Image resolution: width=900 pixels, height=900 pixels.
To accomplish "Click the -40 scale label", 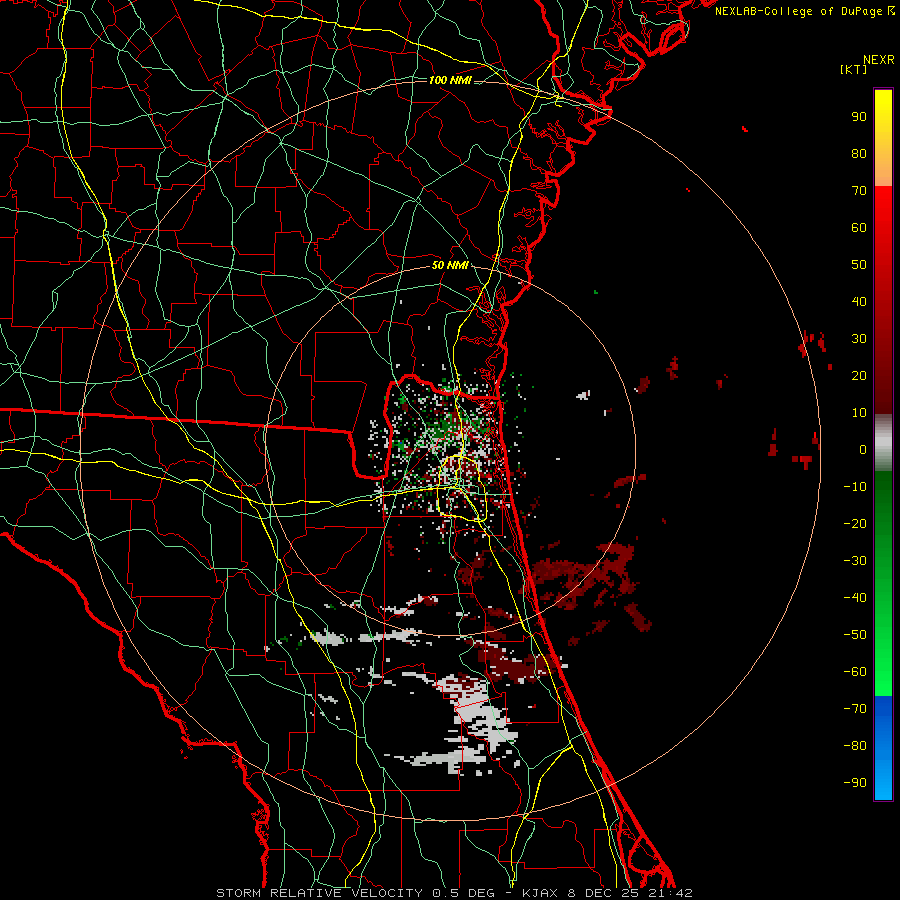I will point(855,598).
